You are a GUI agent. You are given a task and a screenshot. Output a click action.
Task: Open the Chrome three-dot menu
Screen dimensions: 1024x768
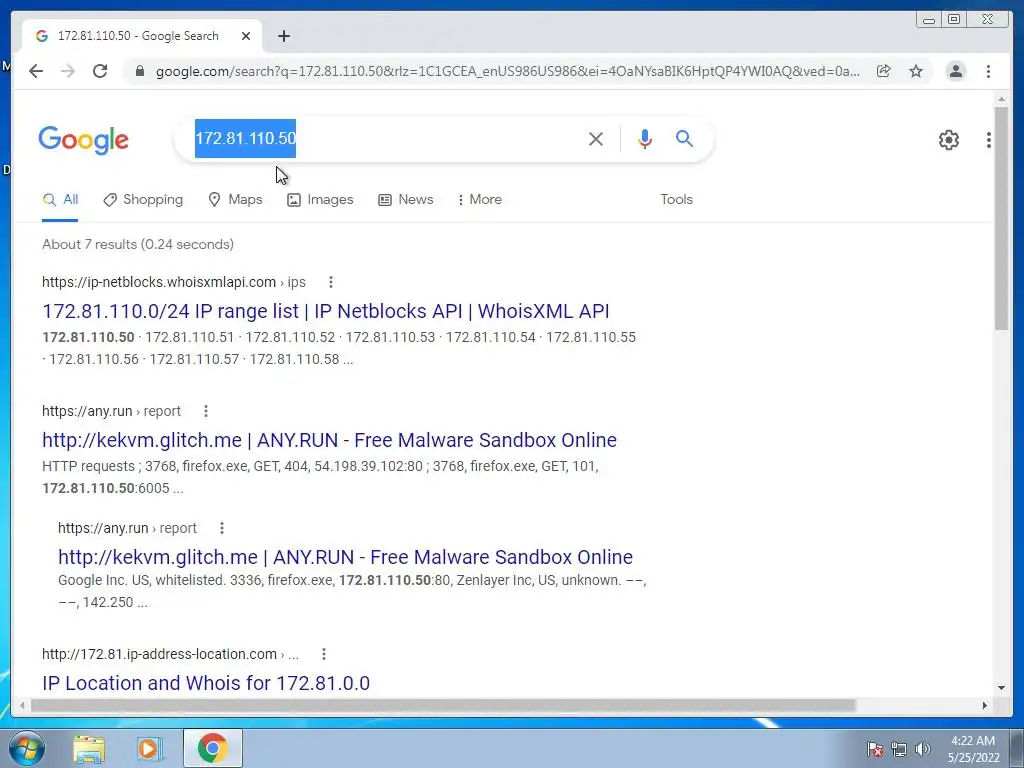(x=988, y=71)
